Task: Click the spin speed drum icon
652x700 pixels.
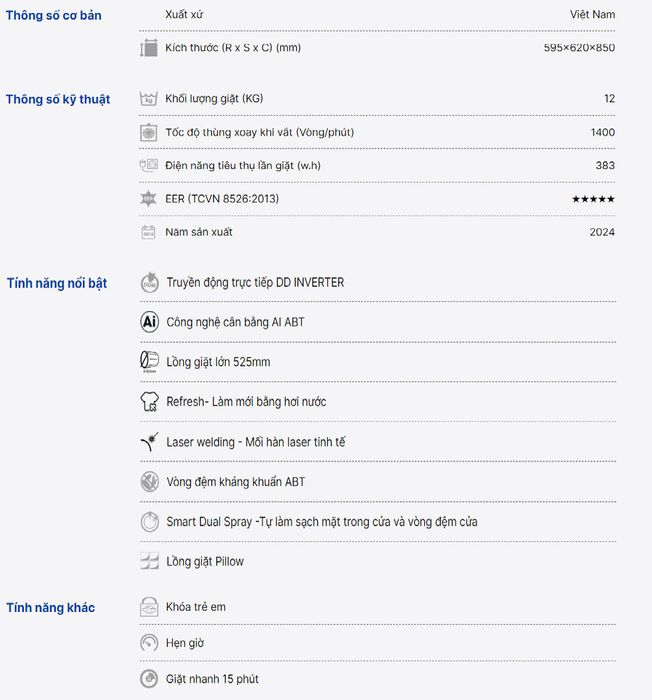Action: coord(149,133)
